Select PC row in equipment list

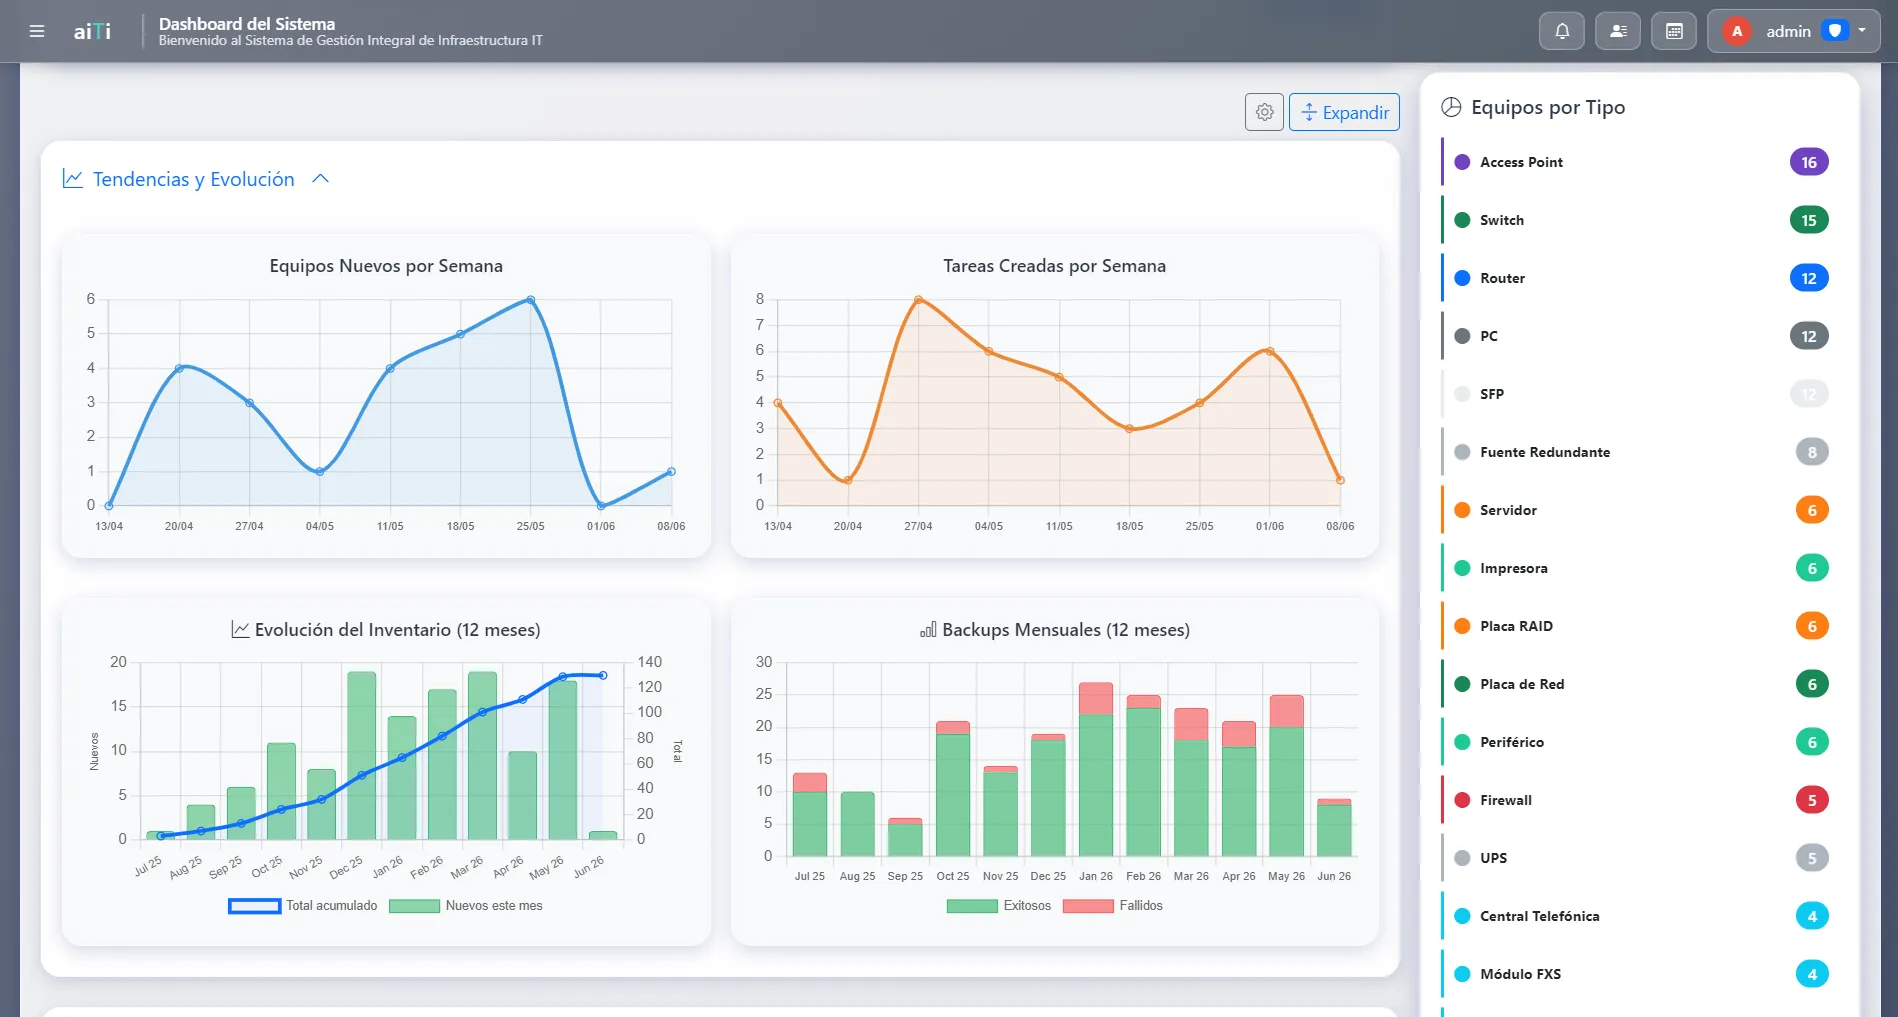(x=1640, y=336)
